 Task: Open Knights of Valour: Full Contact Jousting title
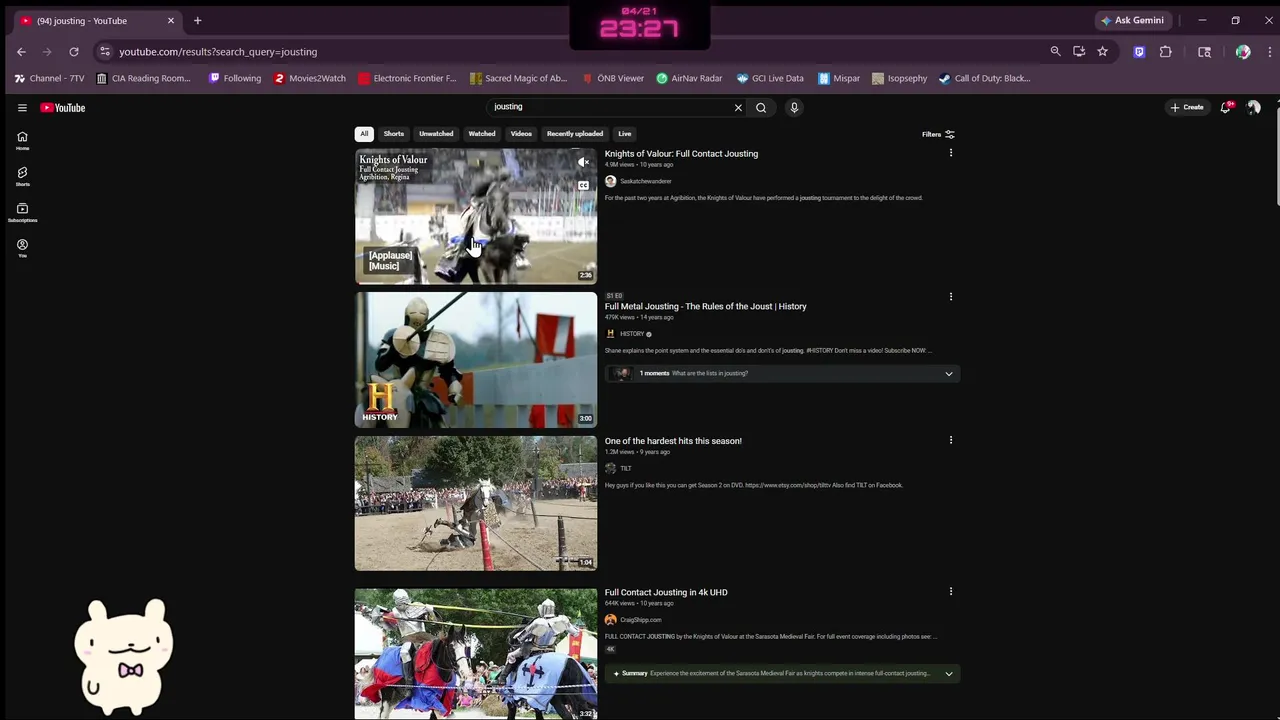(681, 154)
